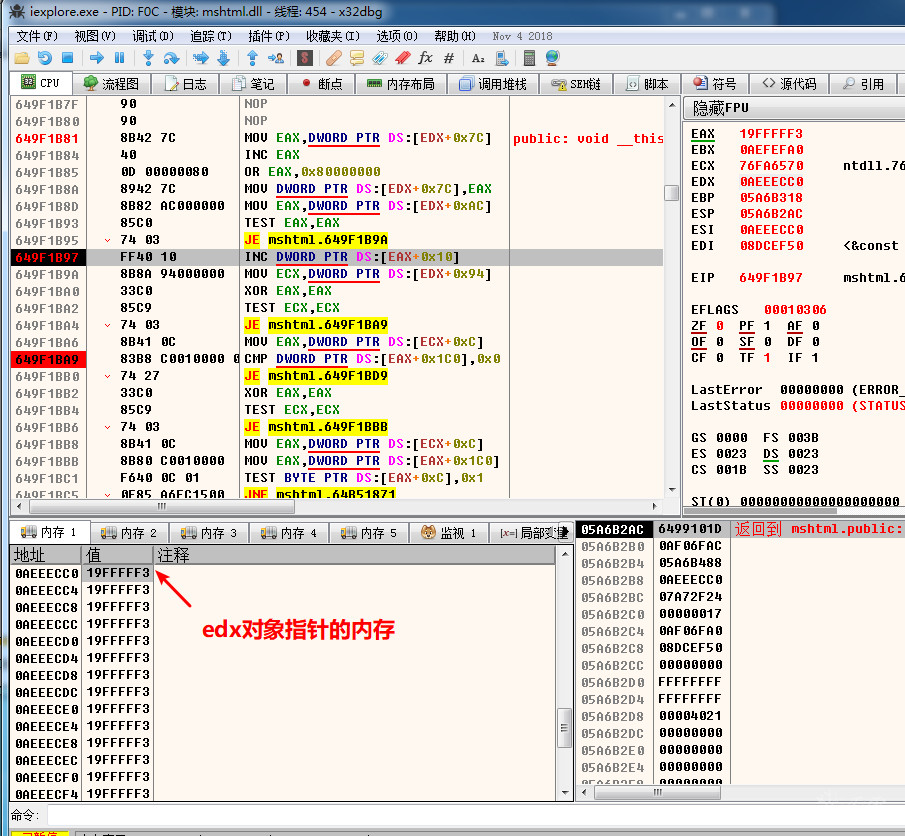Click the 命令 command input field

tap(400, 815)
